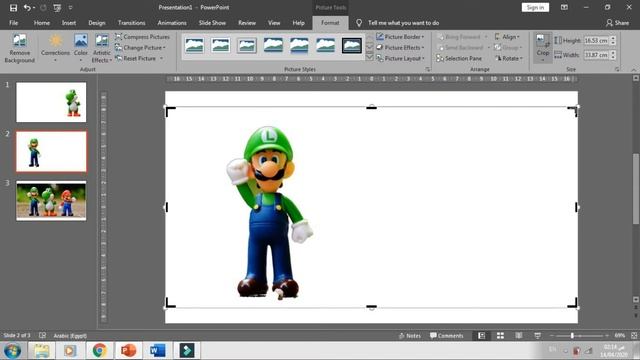Open Picture Layout dropdown
This screenshot has height=360, width=640.
[400, 58]
